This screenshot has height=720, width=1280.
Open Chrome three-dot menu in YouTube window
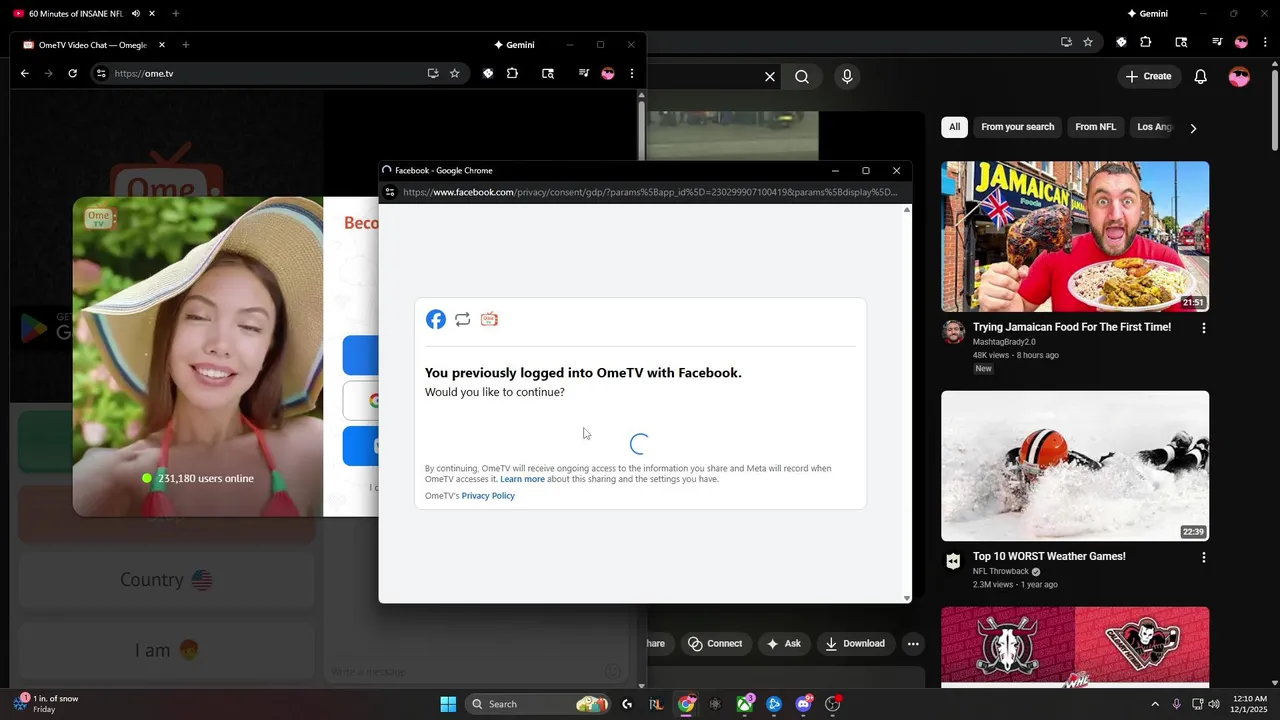pyautogui.click(x=1263, y=42)
